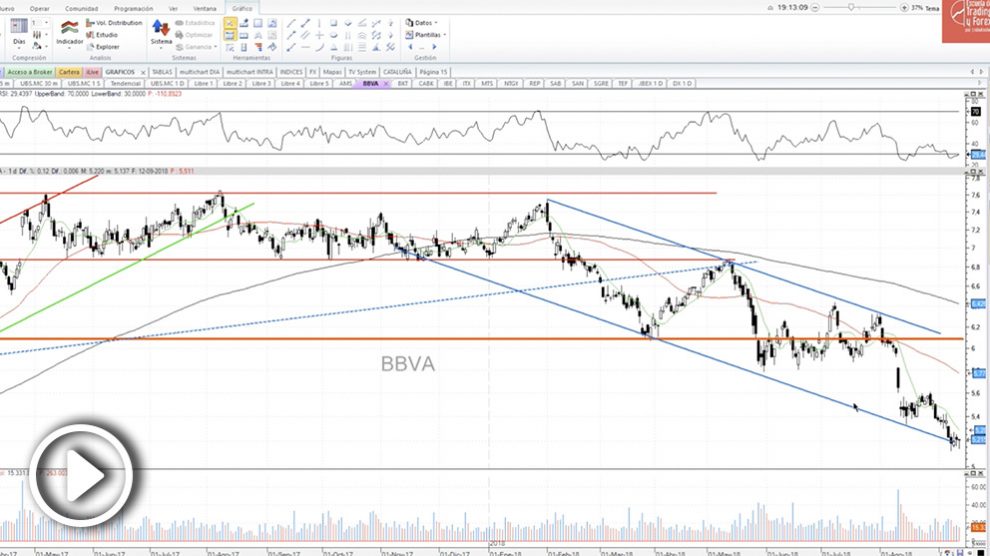990x556 pixels.
Task: Open the Sistema dropdown arrow
Action: tap(161, 48)
